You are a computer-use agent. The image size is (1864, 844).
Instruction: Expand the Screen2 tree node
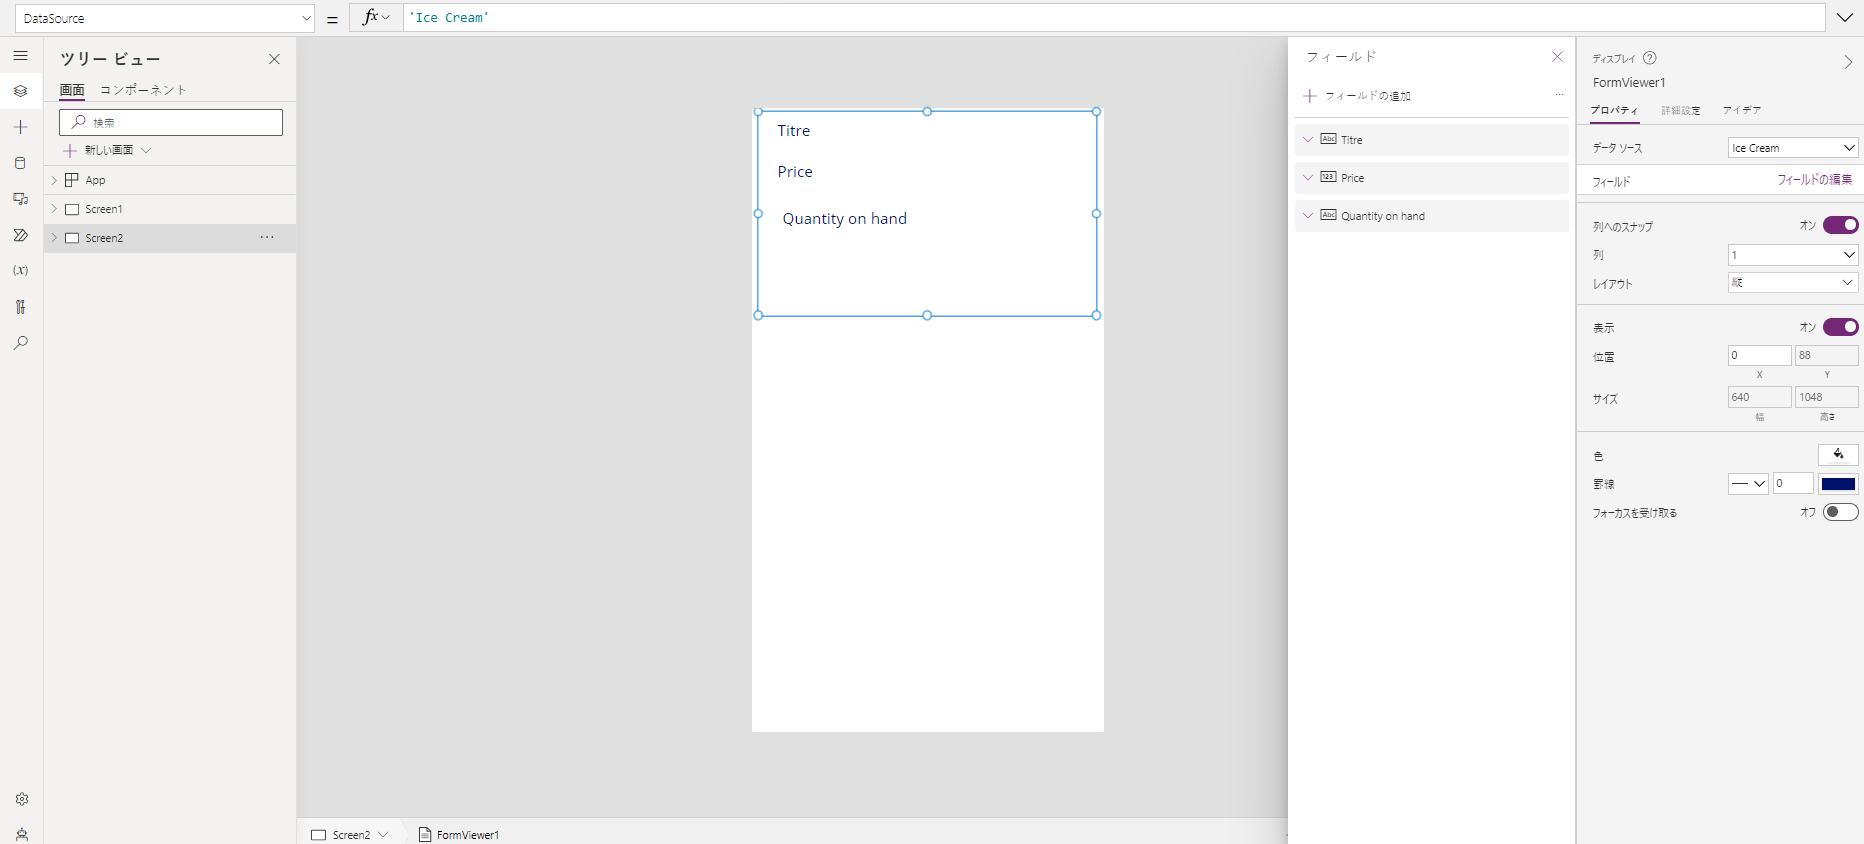coord(54,238)
